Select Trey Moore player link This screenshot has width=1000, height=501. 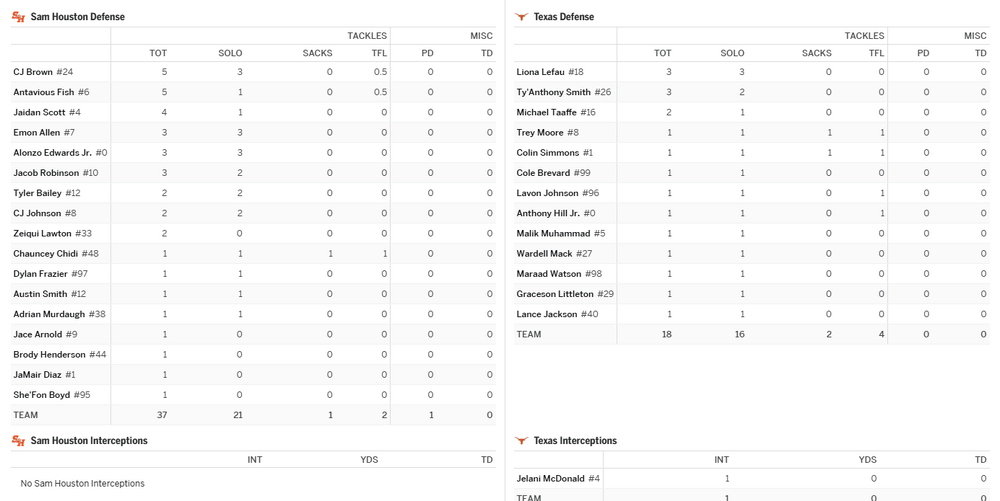(540, 133)
